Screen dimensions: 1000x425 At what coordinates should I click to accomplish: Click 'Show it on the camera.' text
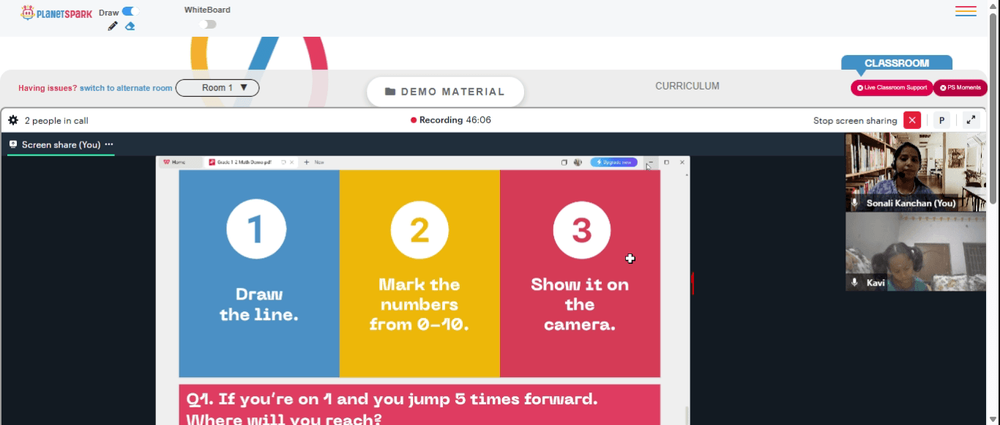580,304
